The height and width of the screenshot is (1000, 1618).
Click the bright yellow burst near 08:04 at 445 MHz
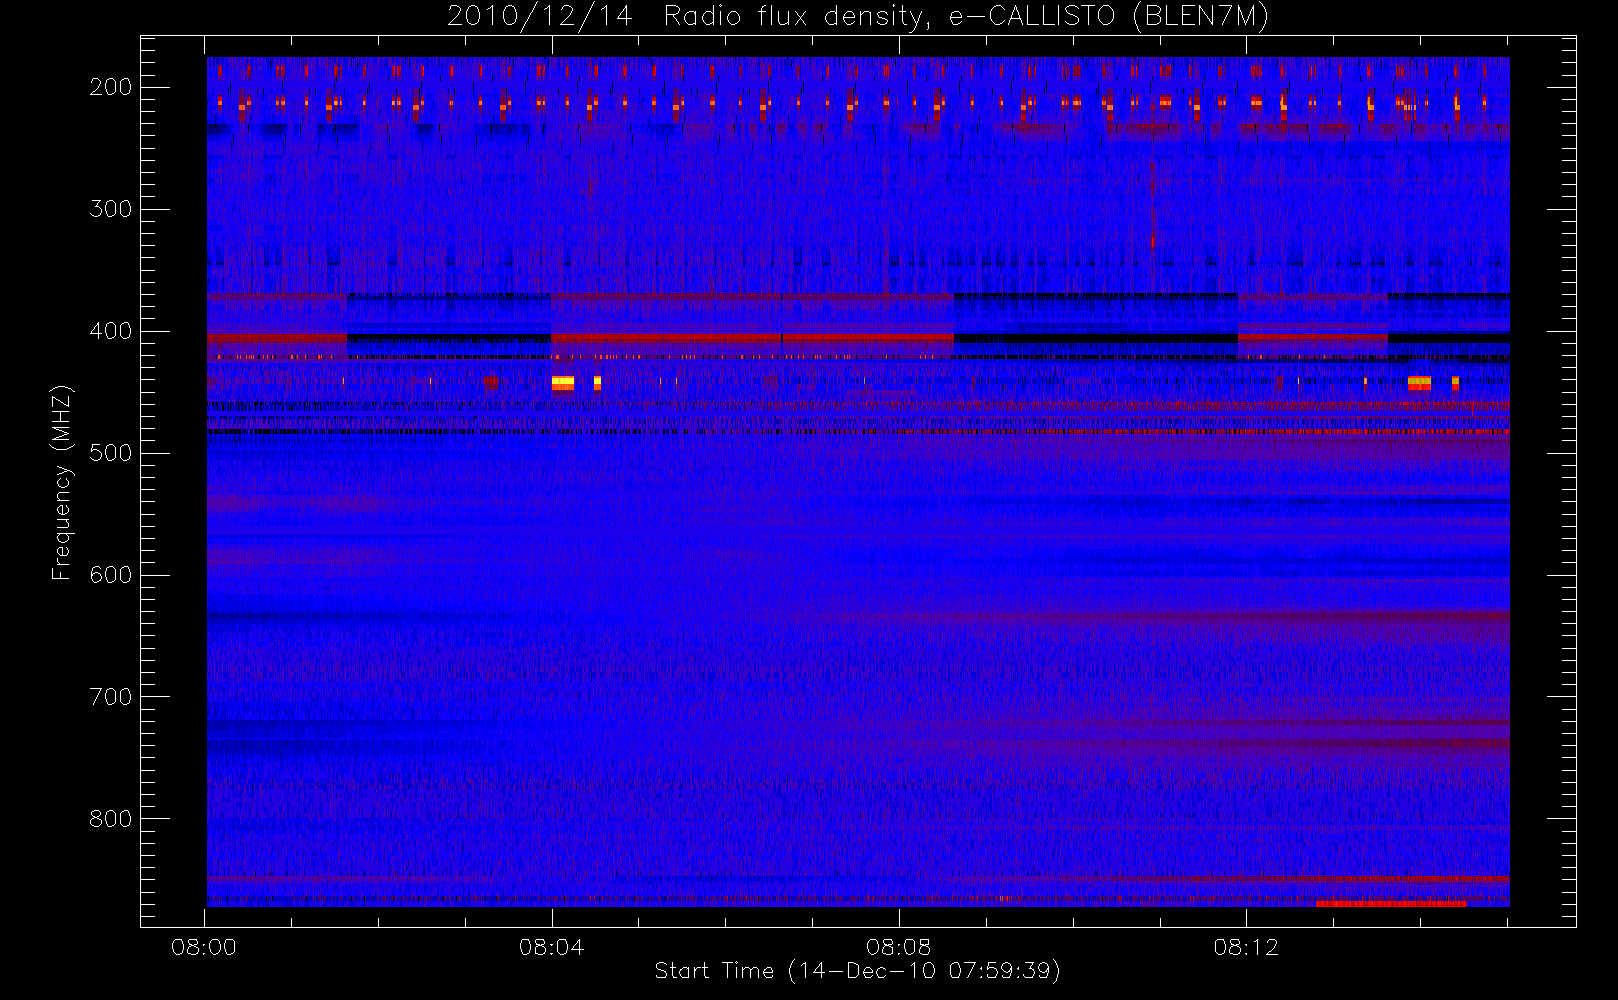pos(563,382)
